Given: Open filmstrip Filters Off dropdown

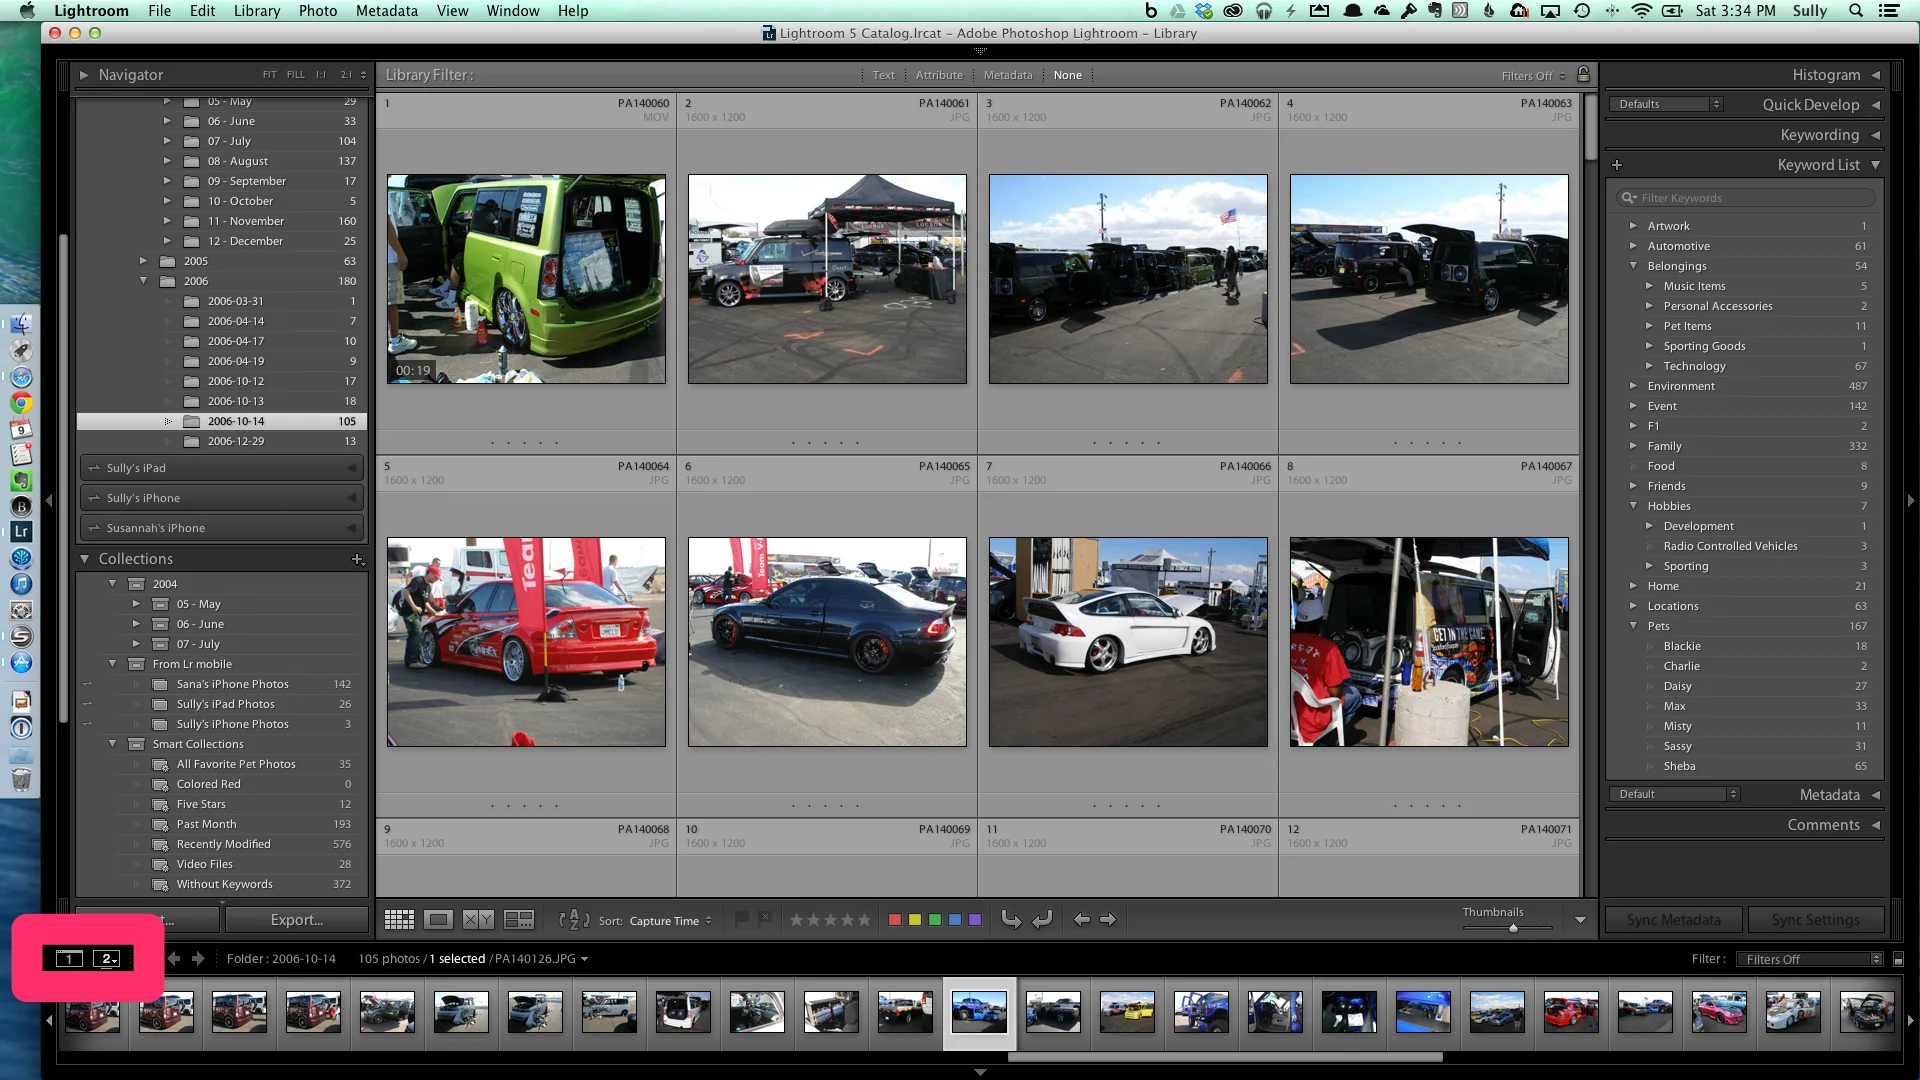Looking at the screenshot, I should coord(1809,959).
